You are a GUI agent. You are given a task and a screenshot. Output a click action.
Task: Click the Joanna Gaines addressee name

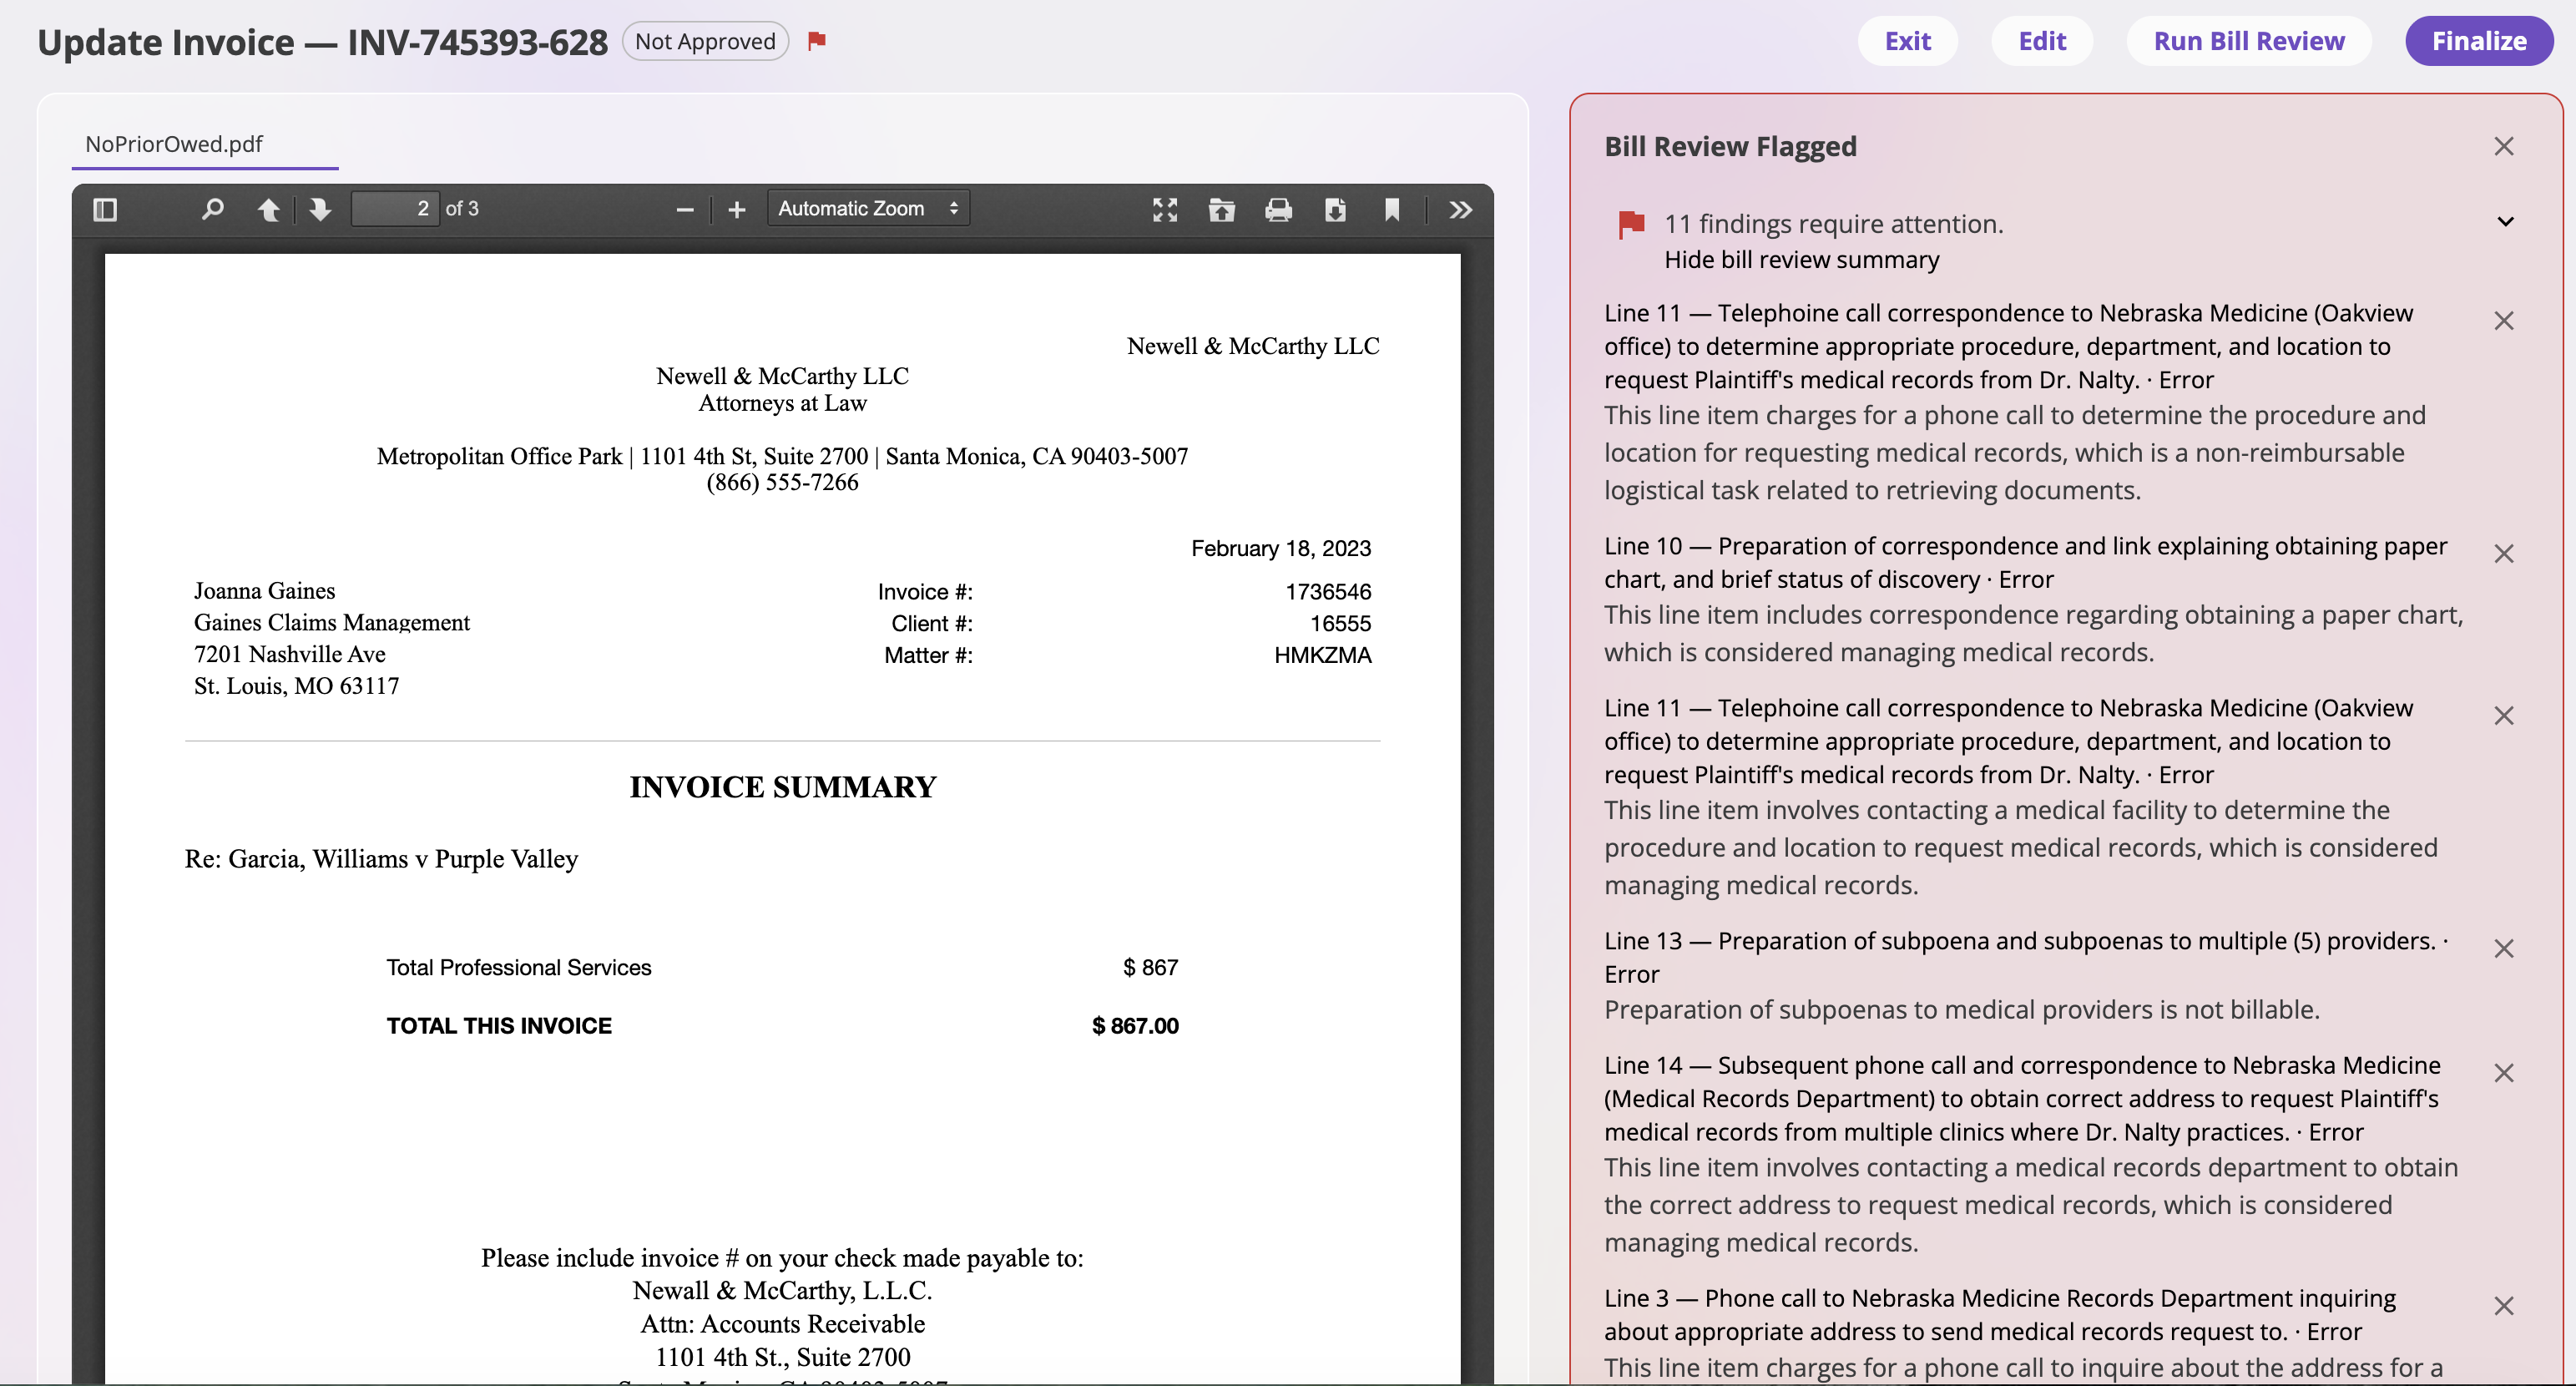coord(264,591)
